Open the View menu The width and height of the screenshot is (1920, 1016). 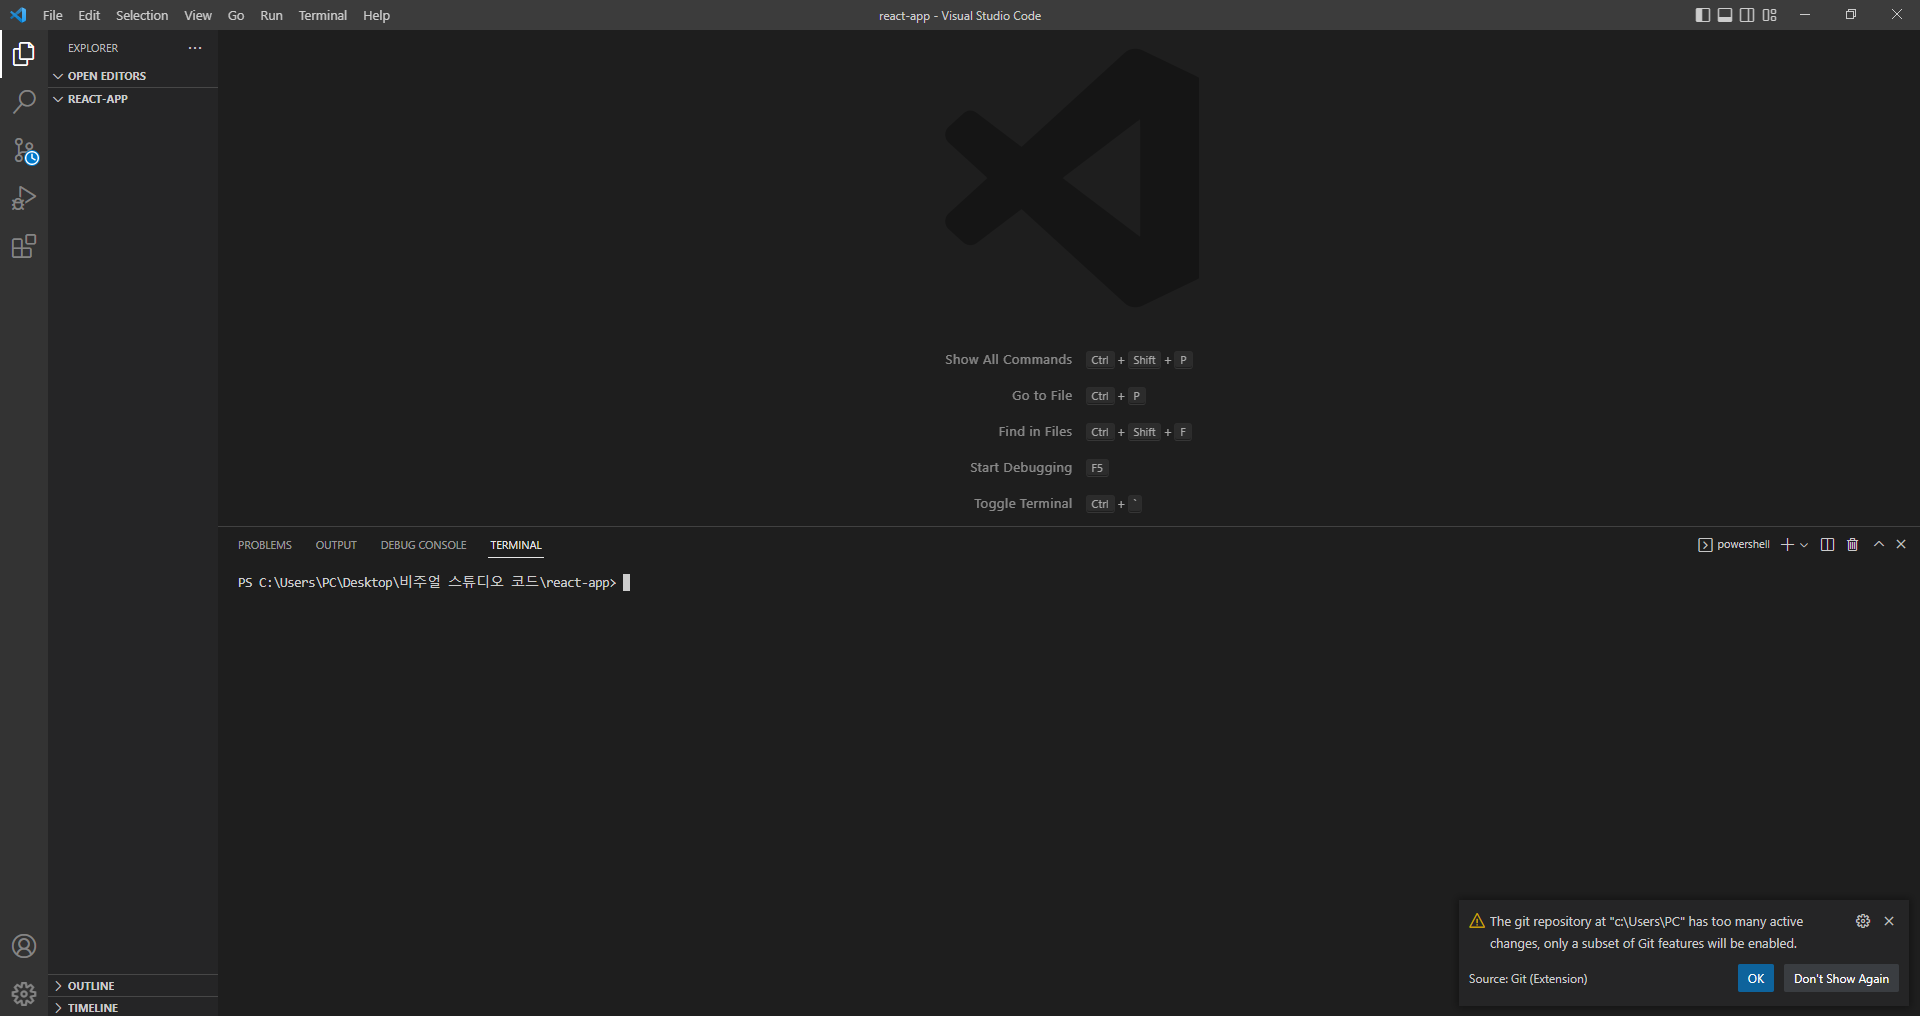pyautogui.click(x=198, y=15)
